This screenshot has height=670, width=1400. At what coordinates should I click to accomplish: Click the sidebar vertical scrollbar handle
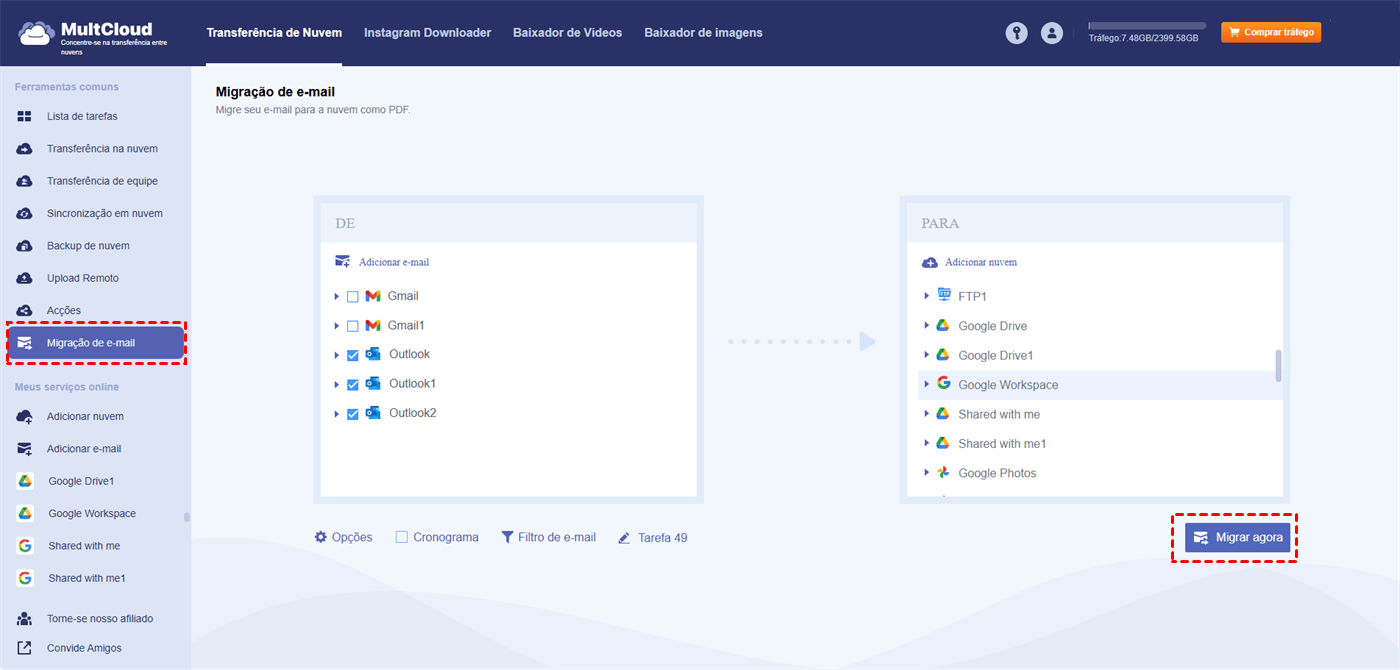186,517
